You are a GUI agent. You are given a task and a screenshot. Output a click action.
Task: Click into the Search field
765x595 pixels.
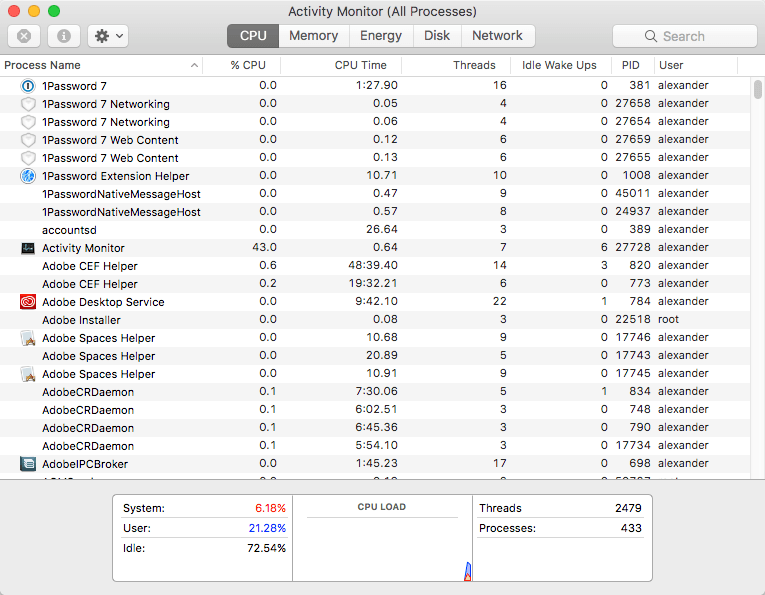tap(684, 36)
